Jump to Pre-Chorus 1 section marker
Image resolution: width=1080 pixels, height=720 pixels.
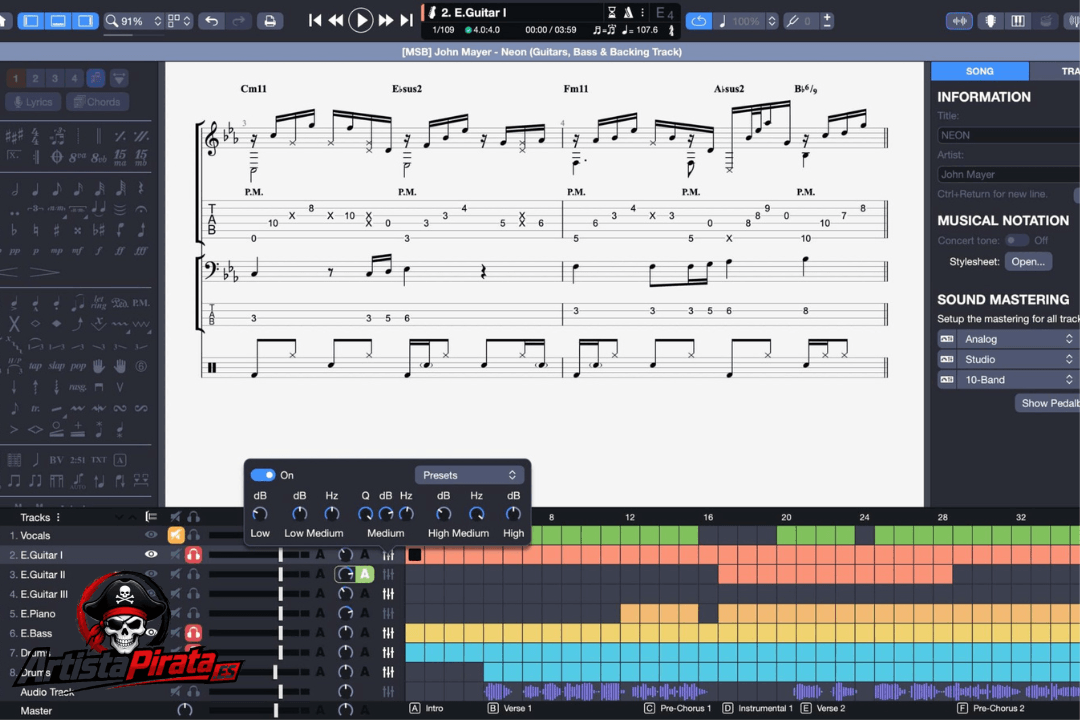click(x=678, y=708)
